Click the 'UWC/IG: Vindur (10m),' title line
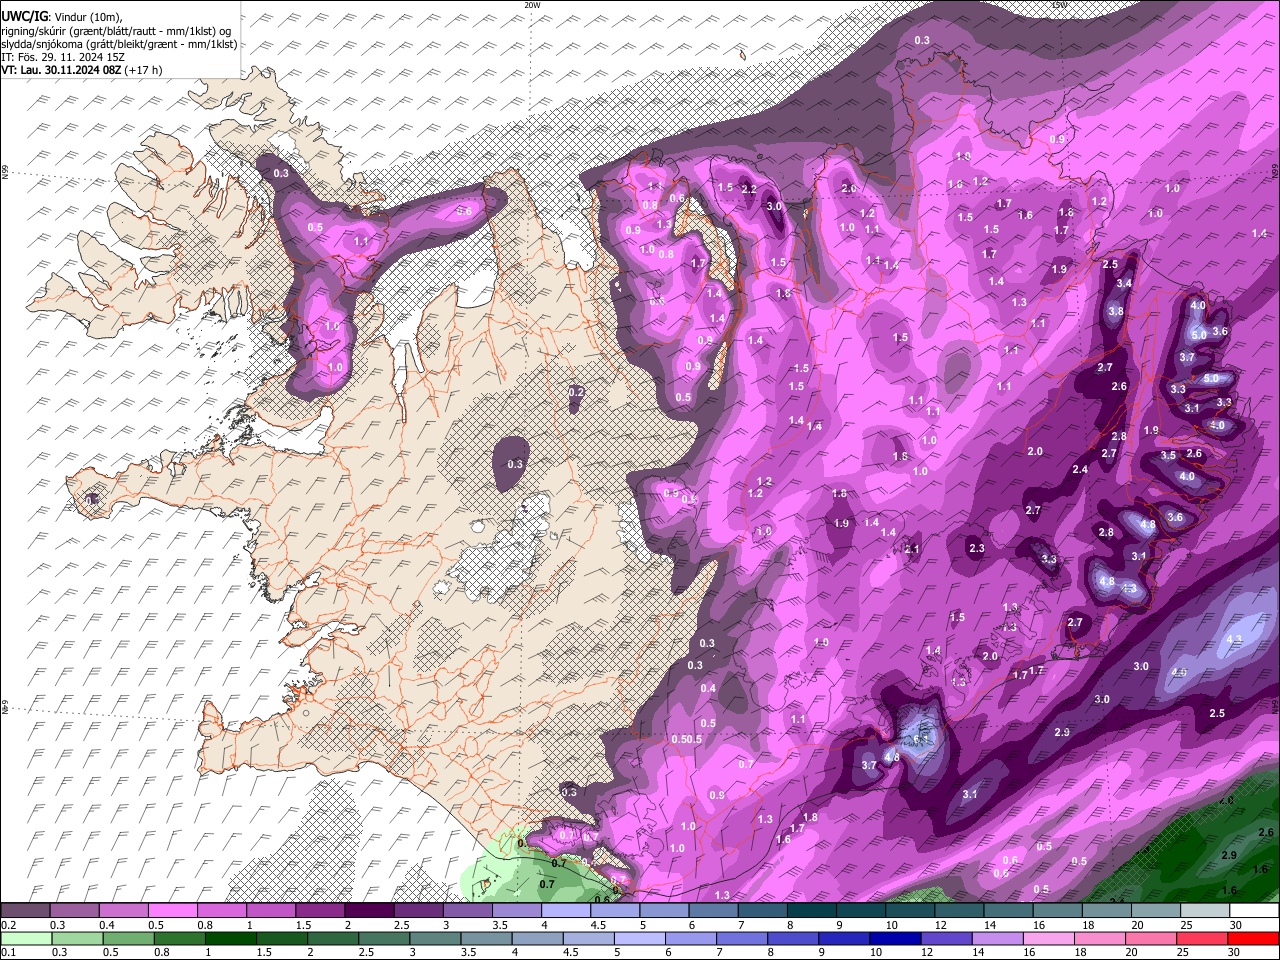The image size is (1280, 960). pos(62,17)
